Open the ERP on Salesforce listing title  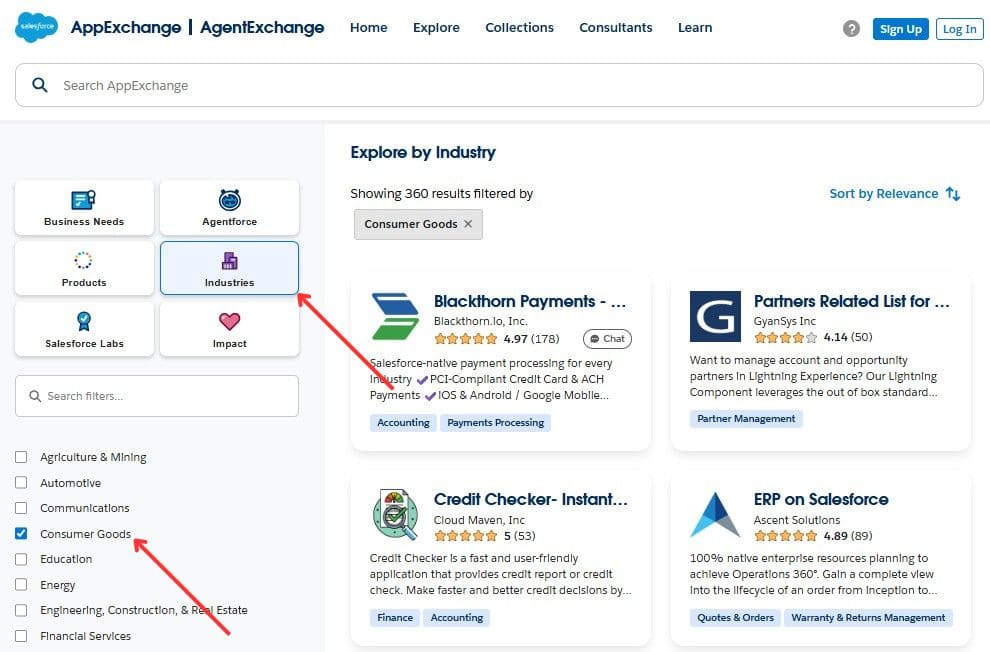[821, 499]
